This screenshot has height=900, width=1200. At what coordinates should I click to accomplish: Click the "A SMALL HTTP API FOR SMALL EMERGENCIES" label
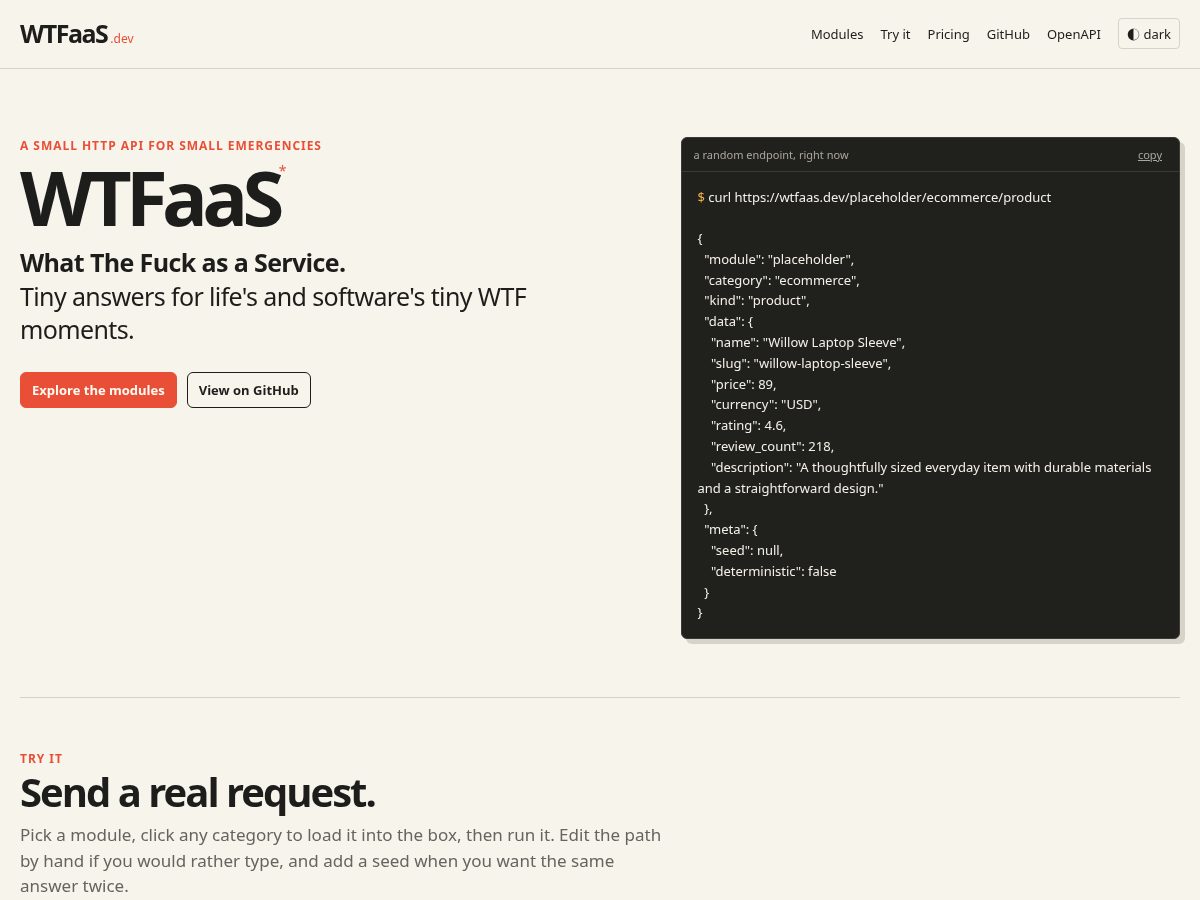[x=171, y=145]
